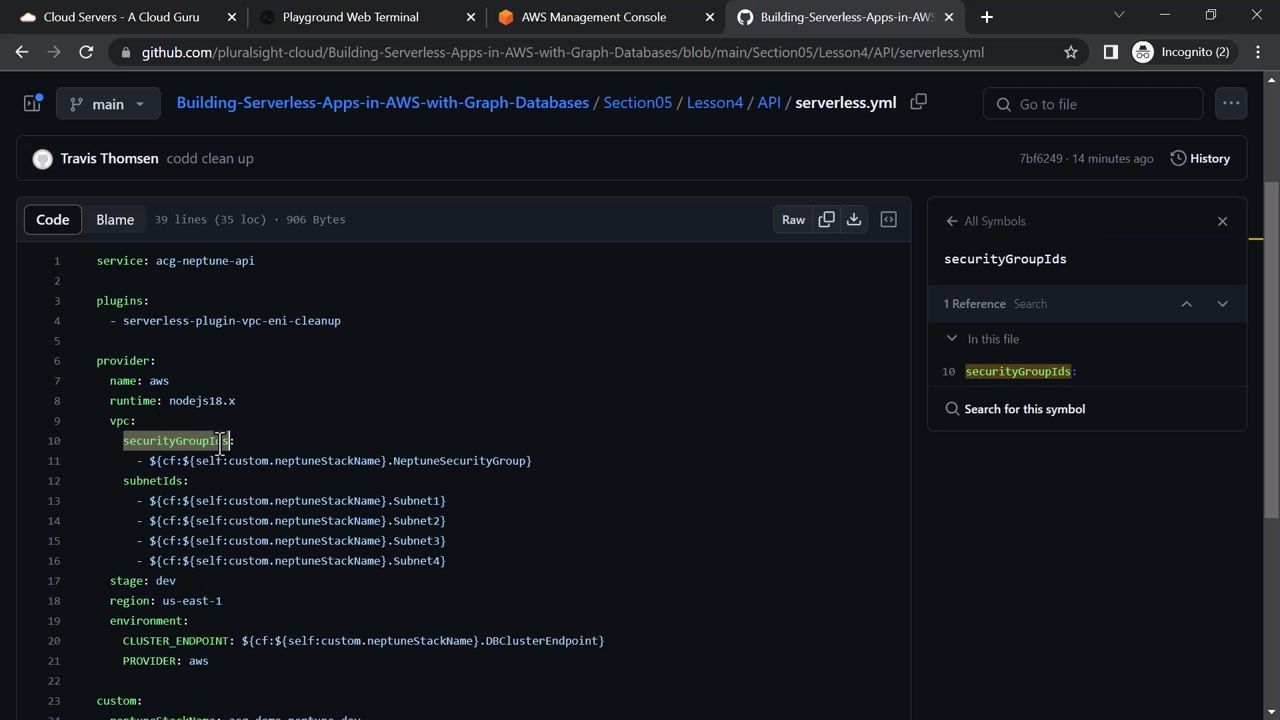Go back to All Symbols
Screen dimensions: 1280x720
coord(985,221)
